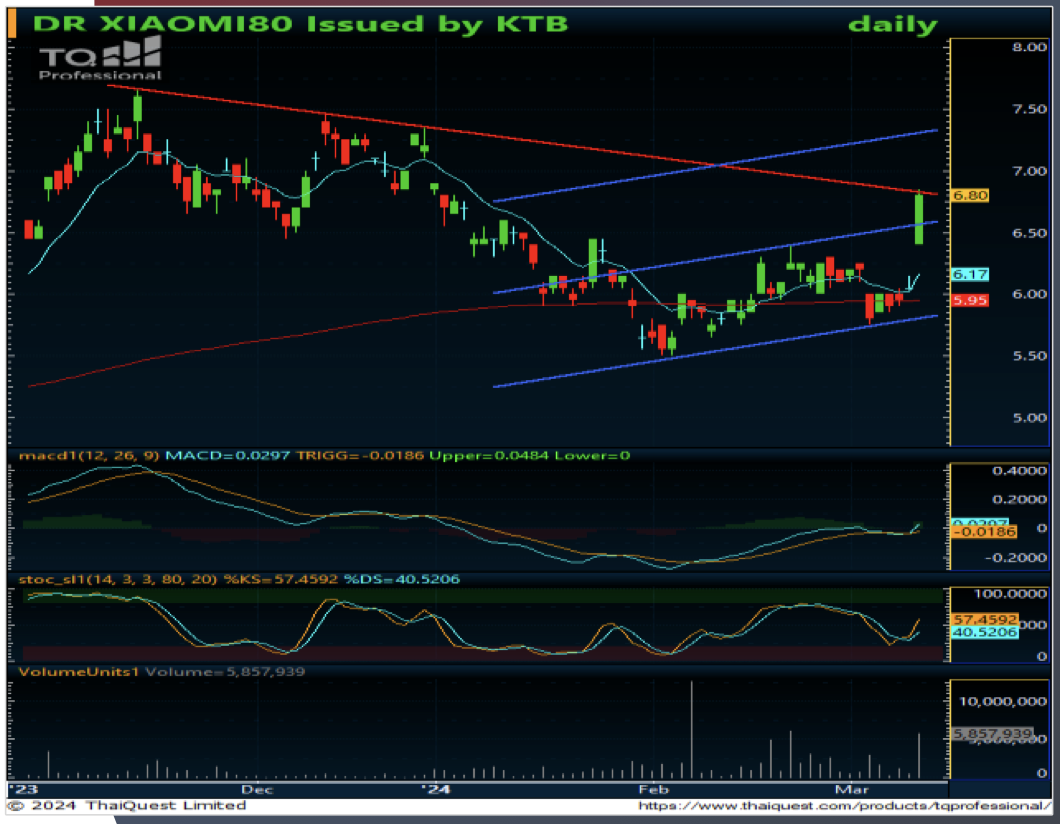Click the tallest volume bar in February

692,730
